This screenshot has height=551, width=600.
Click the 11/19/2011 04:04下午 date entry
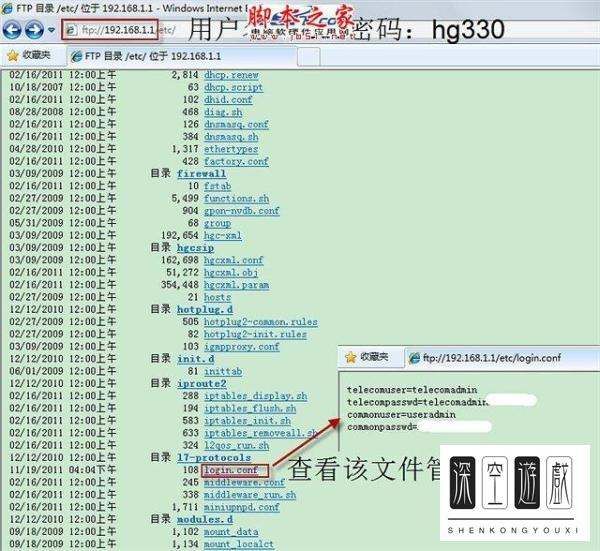(x=62, y=470)
